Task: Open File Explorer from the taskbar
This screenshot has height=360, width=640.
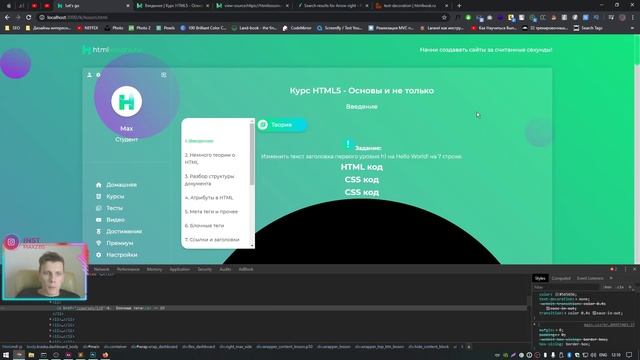Action: 31,355
